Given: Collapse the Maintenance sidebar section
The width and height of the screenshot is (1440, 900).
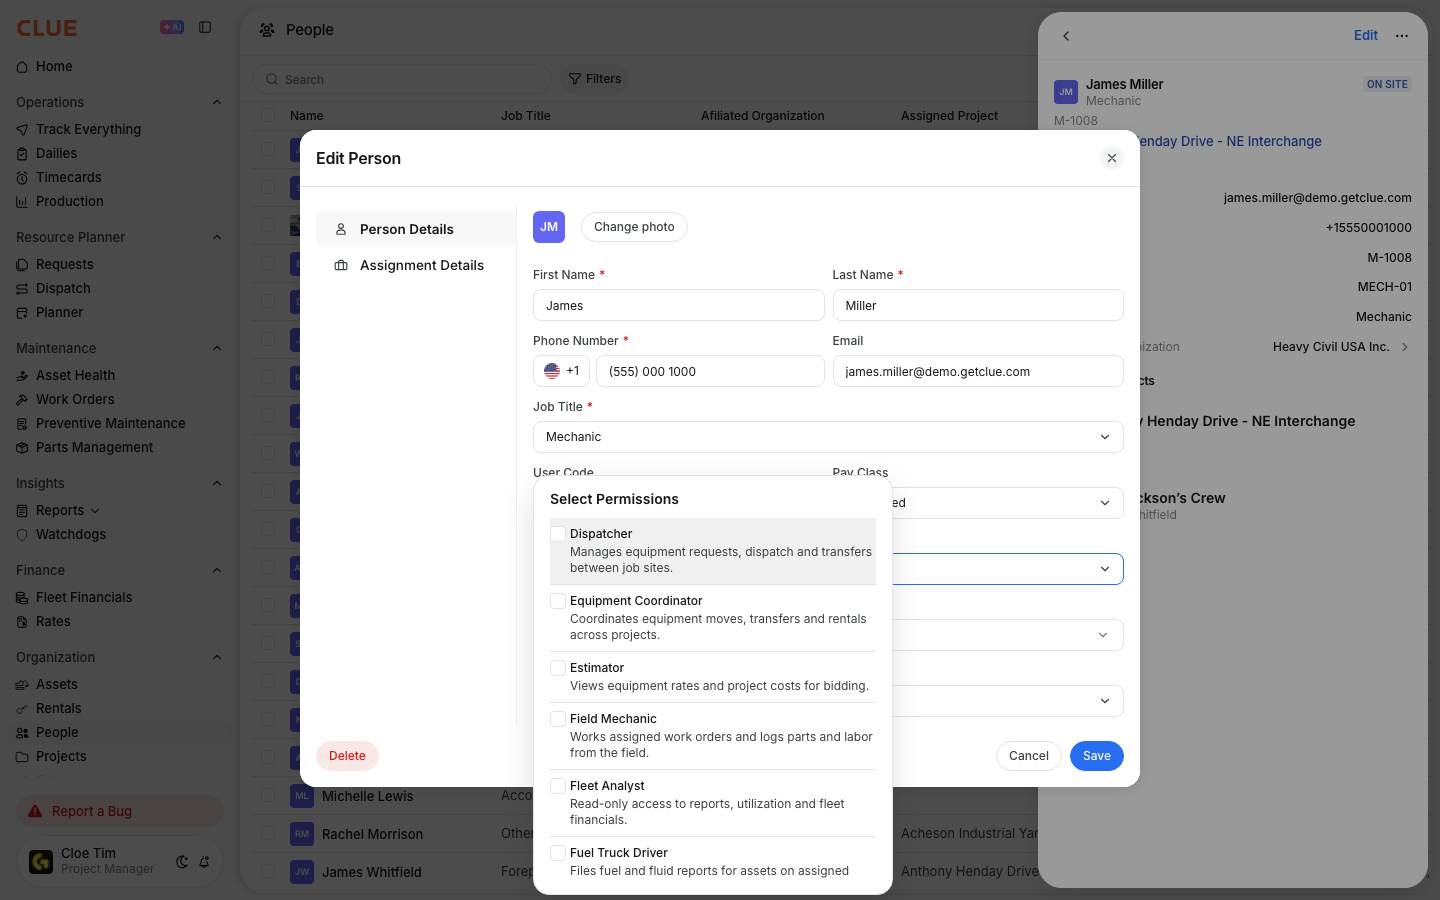Looking at the screenshot, I should (217, 348).
